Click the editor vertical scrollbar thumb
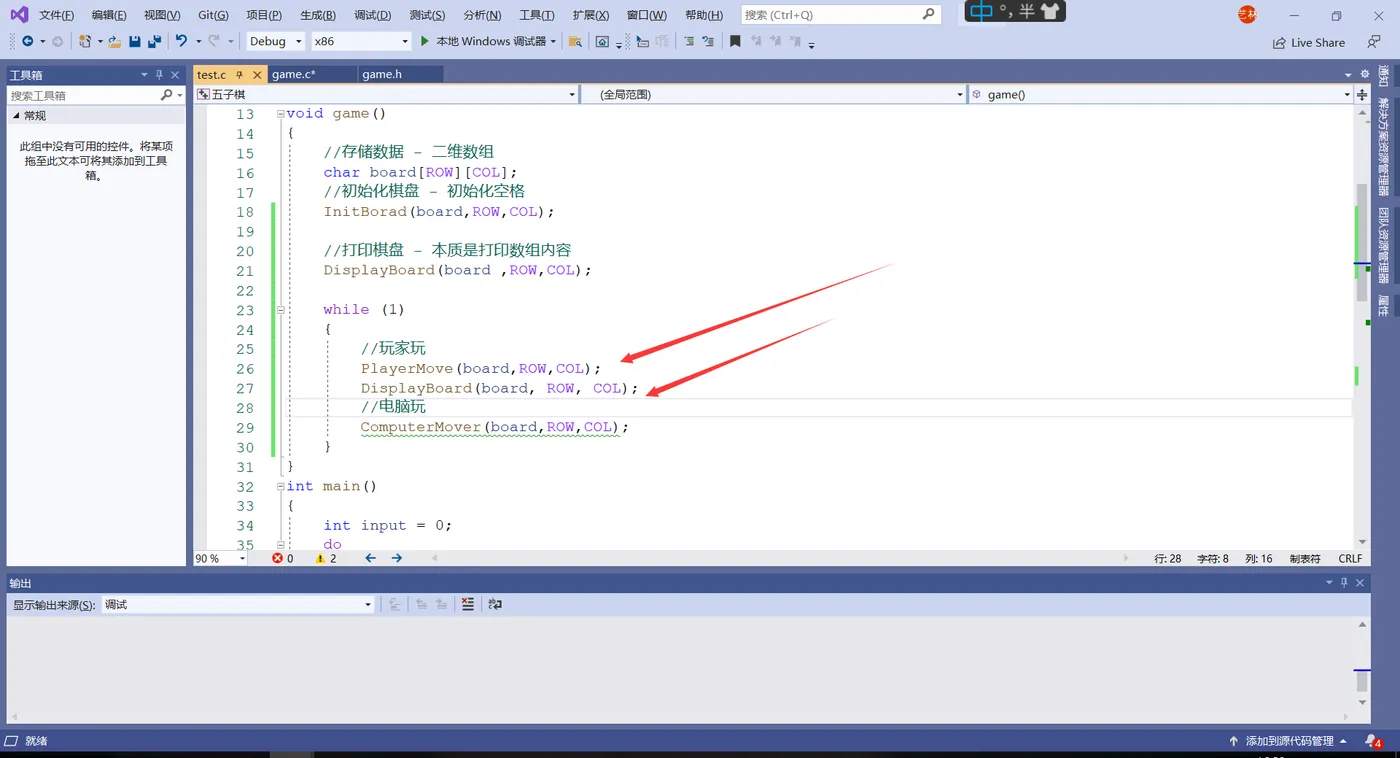Viewport: 1400px width, 758px height. click(1361, 242)
